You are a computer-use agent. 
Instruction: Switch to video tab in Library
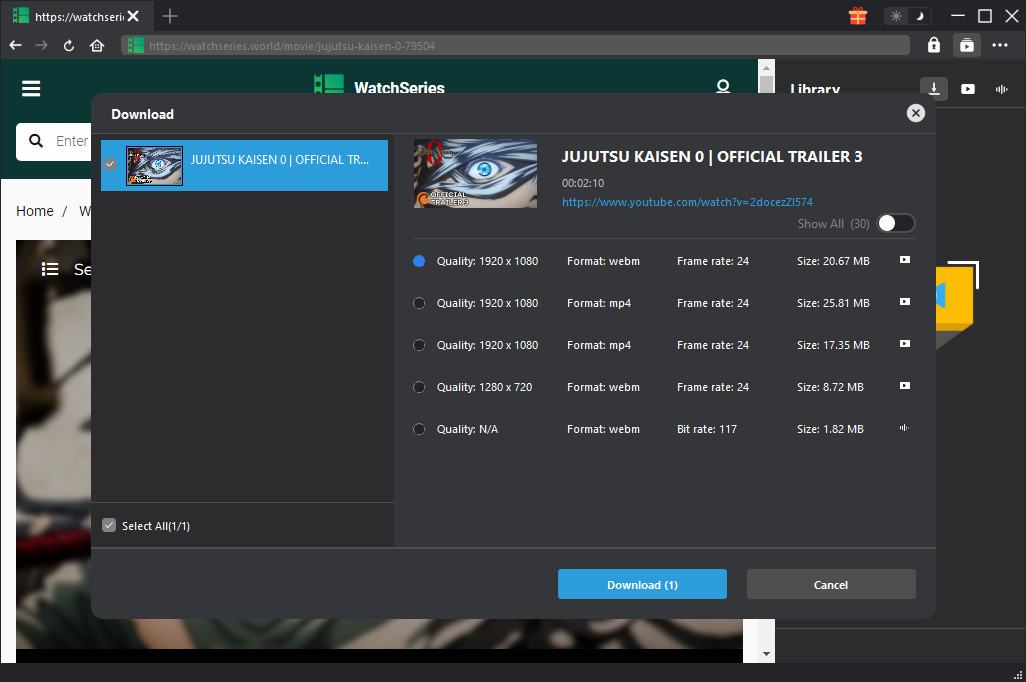(x=968, y=89)
